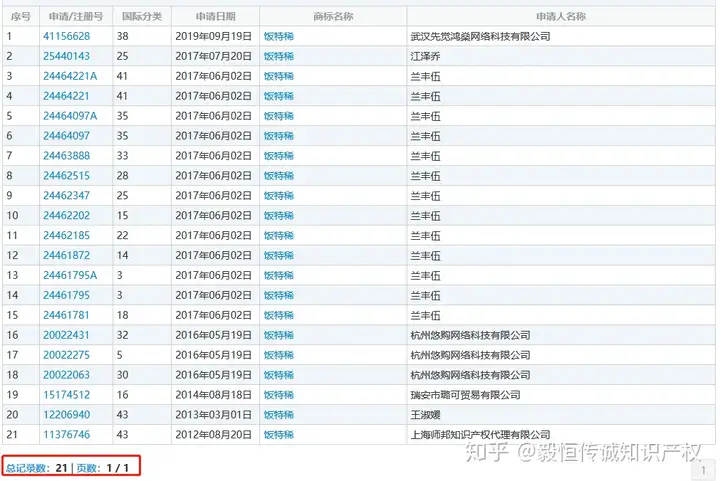The width and height of the screenshot is (720, 481).
Task: Open application number 20022431
Action: (x=66, y=335)
